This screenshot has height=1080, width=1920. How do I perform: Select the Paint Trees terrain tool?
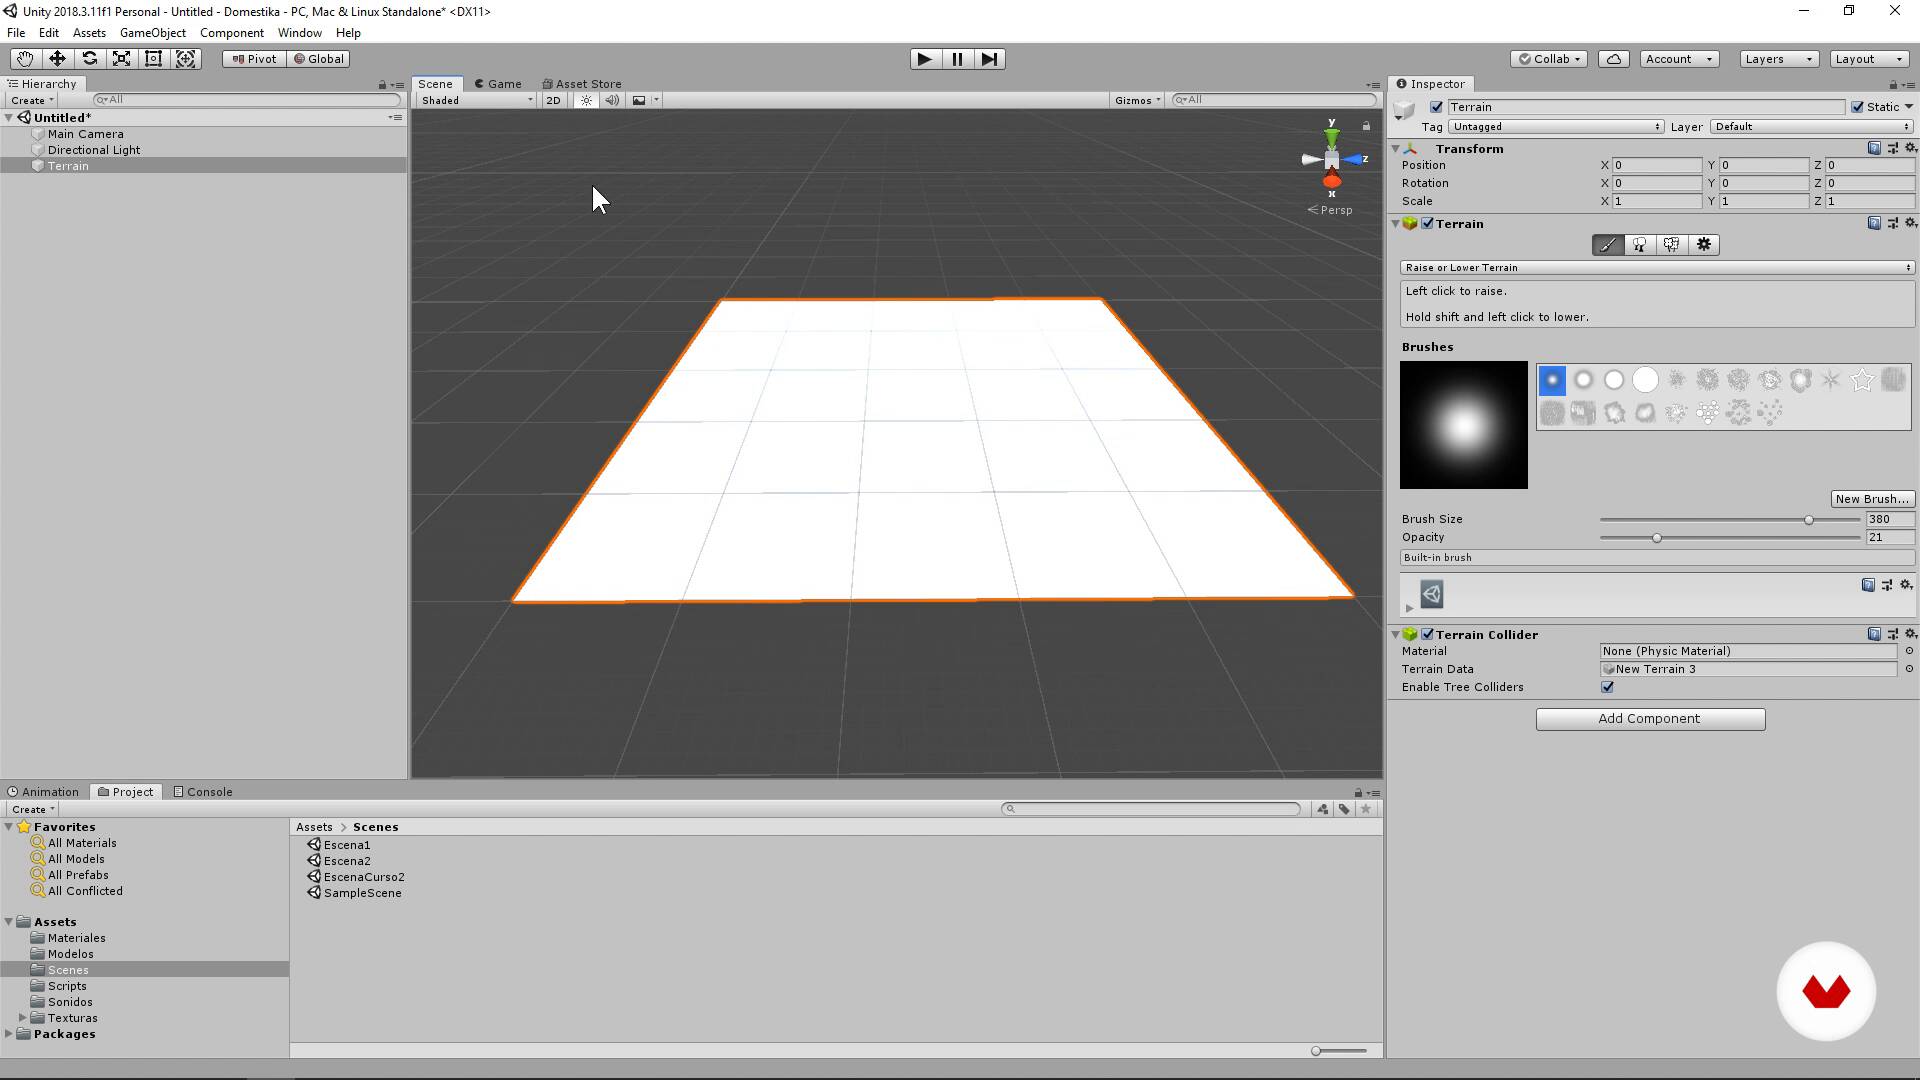coord(1640,245)
